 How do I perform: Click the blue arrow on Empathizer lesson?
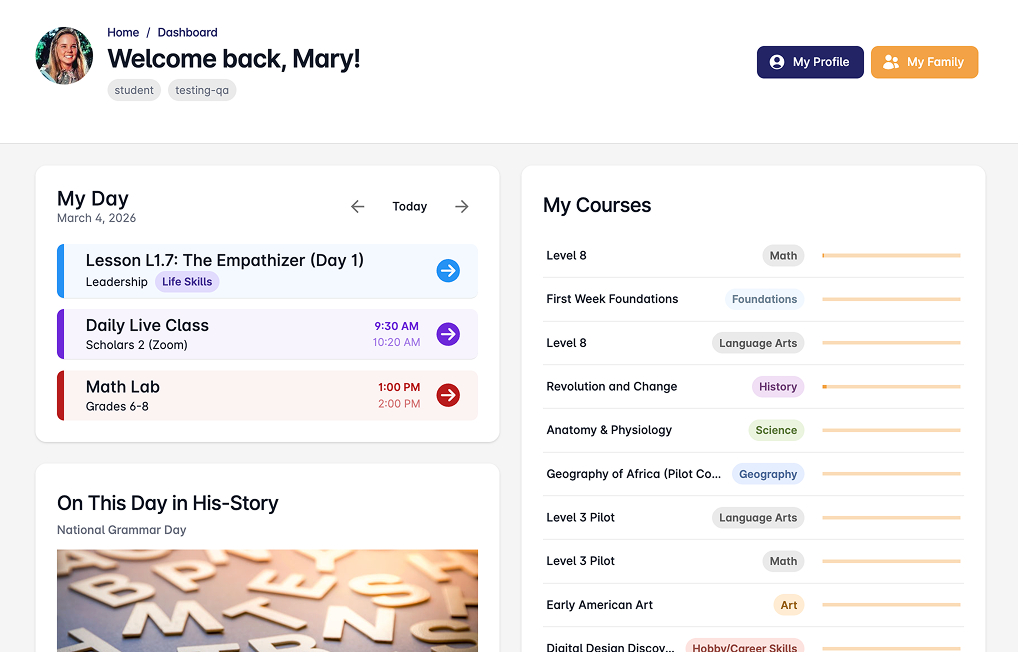click(448, 270)
